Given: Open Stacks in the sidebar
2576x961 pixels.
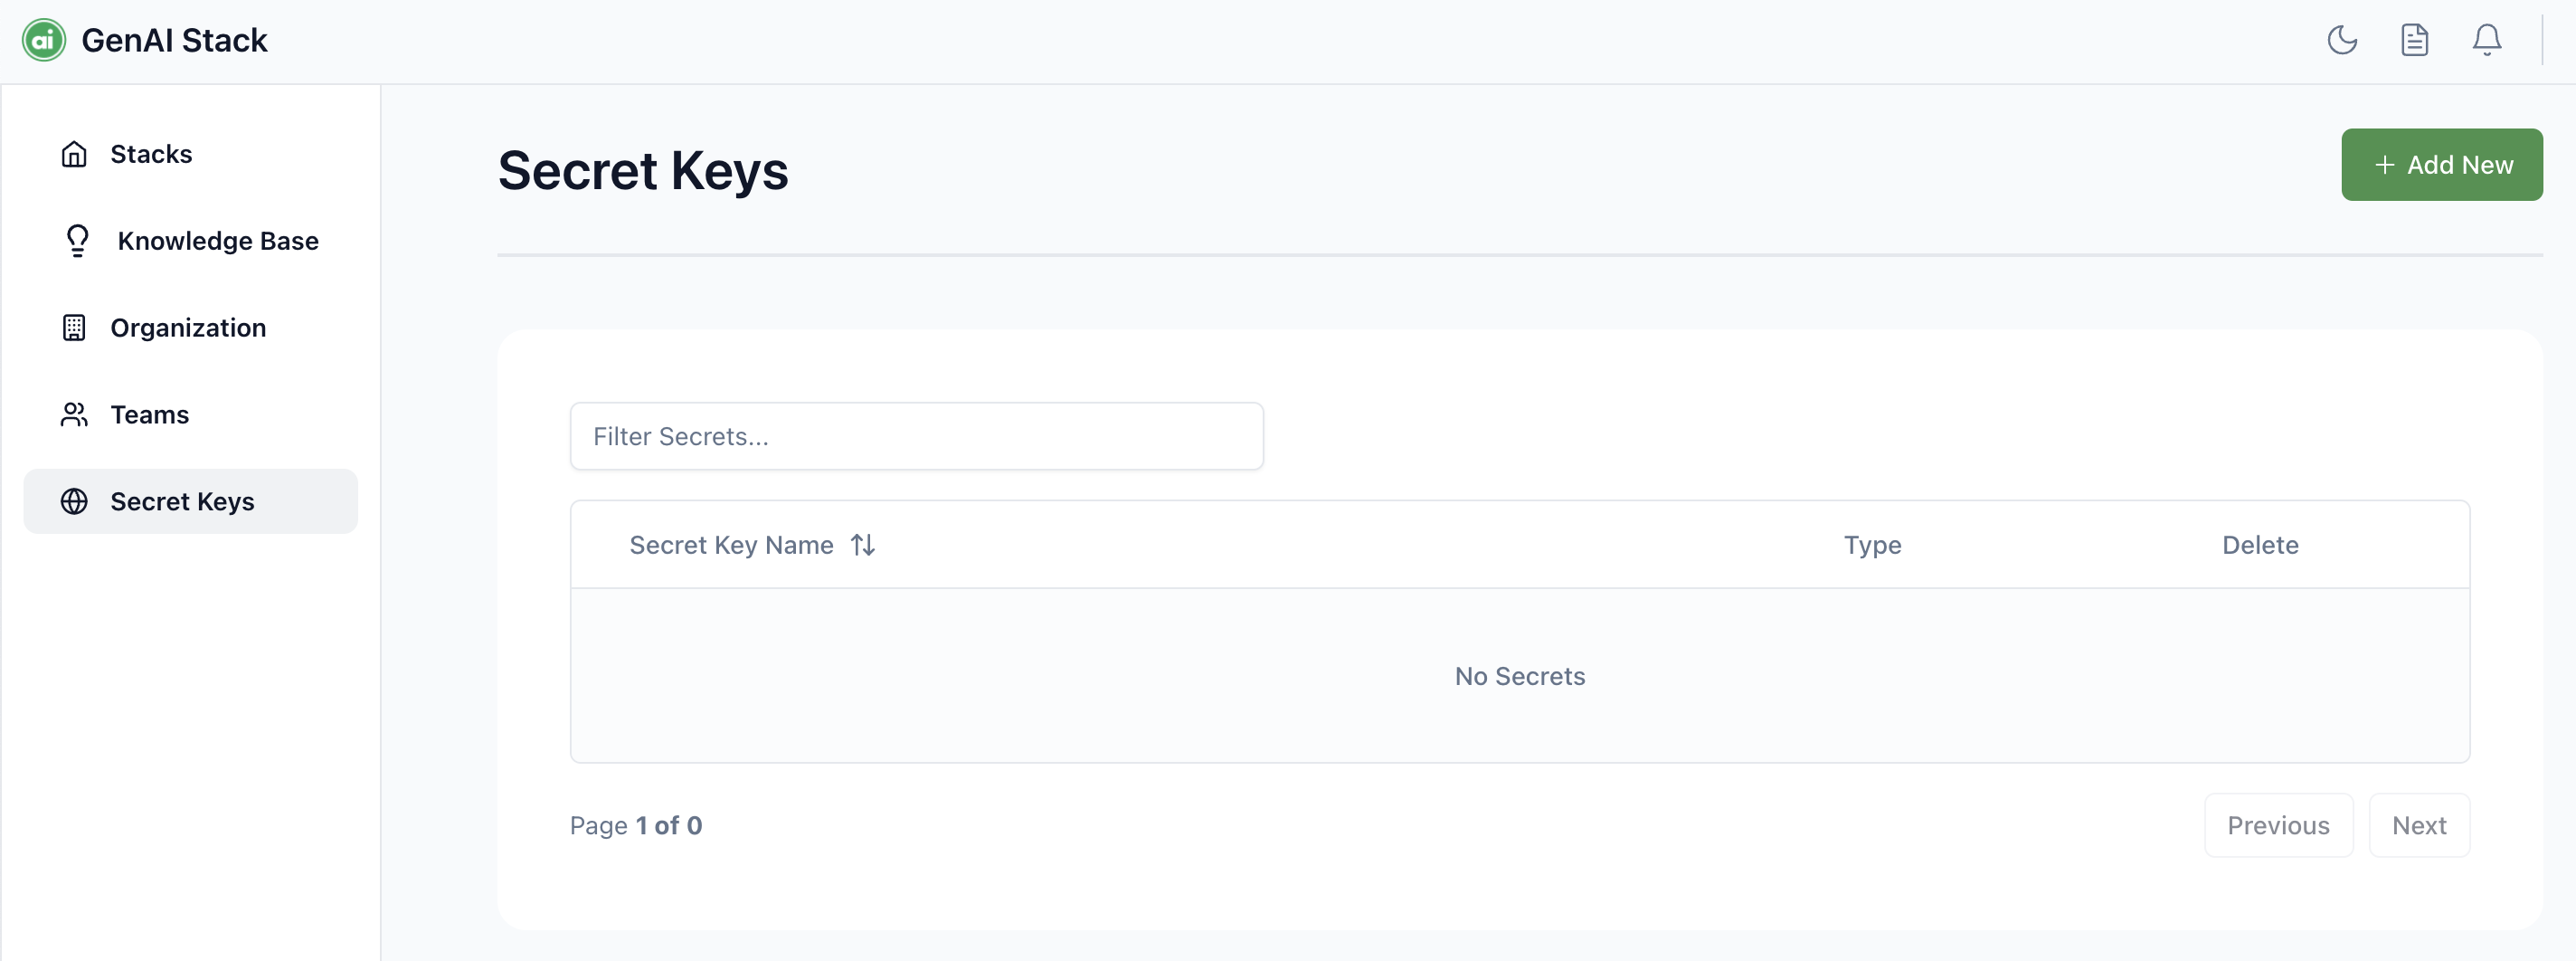Looking at the screenshot, I should 151,154.
